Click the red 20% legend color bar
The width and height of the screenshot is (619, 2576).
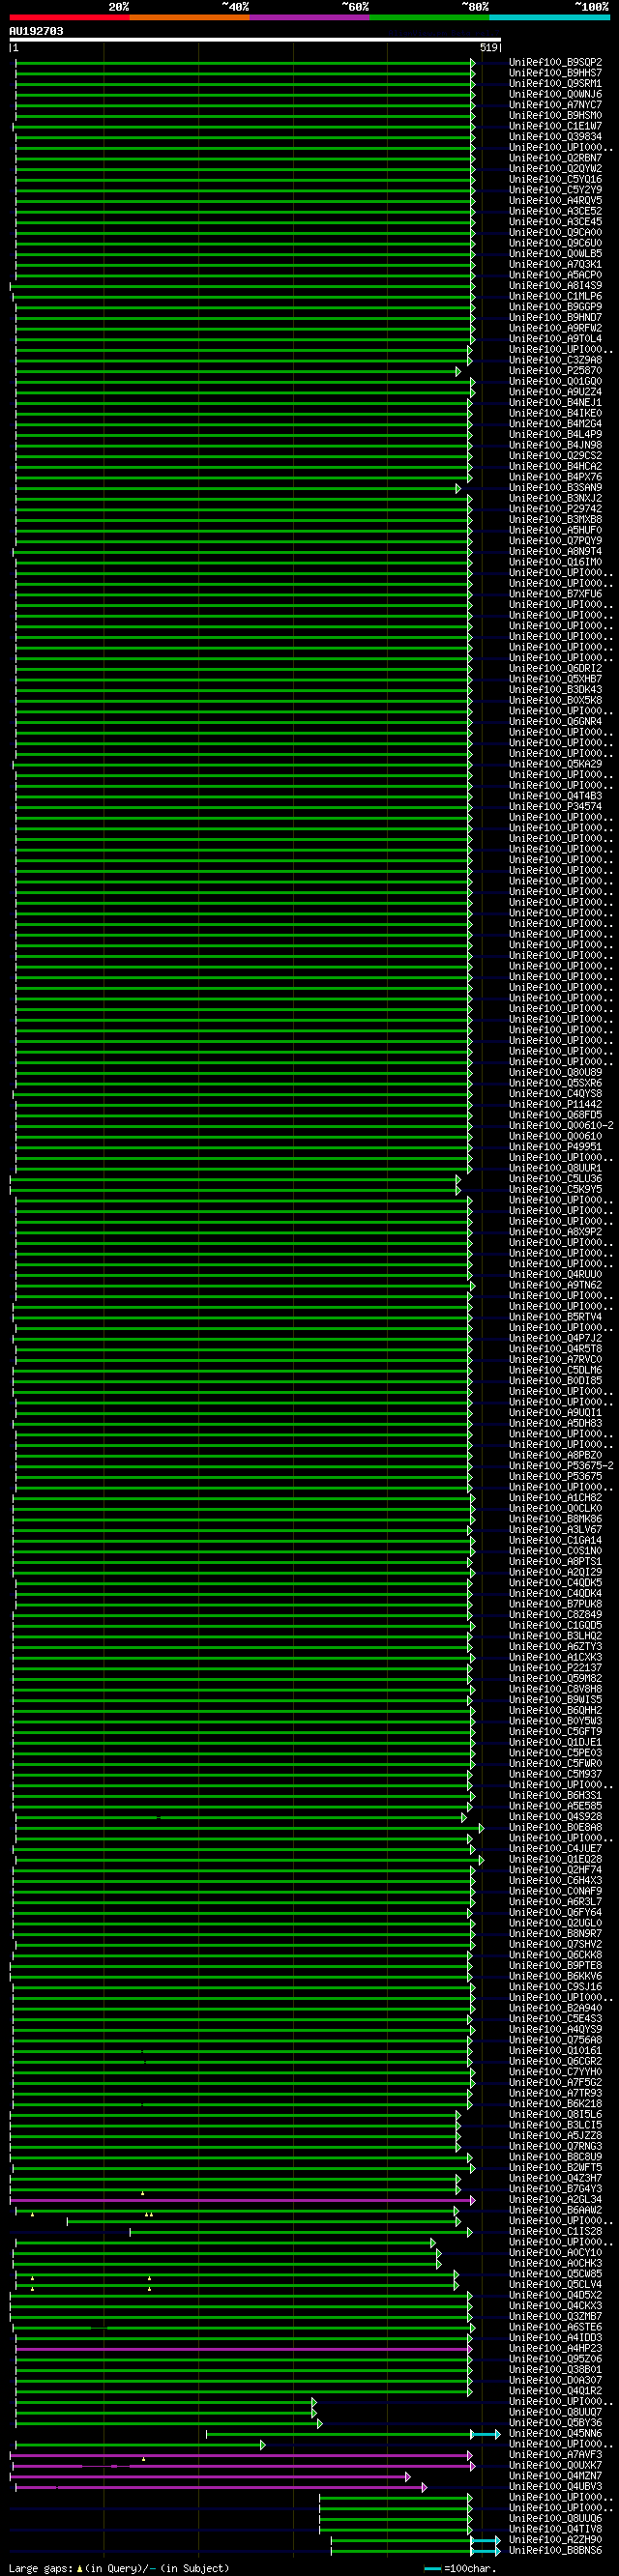point(69,17)
